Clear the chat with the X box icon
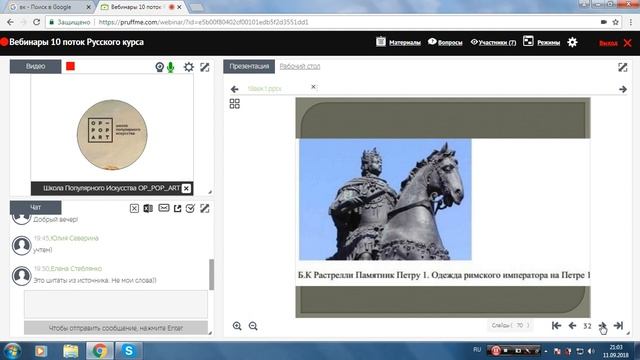 tap(134, 209)
